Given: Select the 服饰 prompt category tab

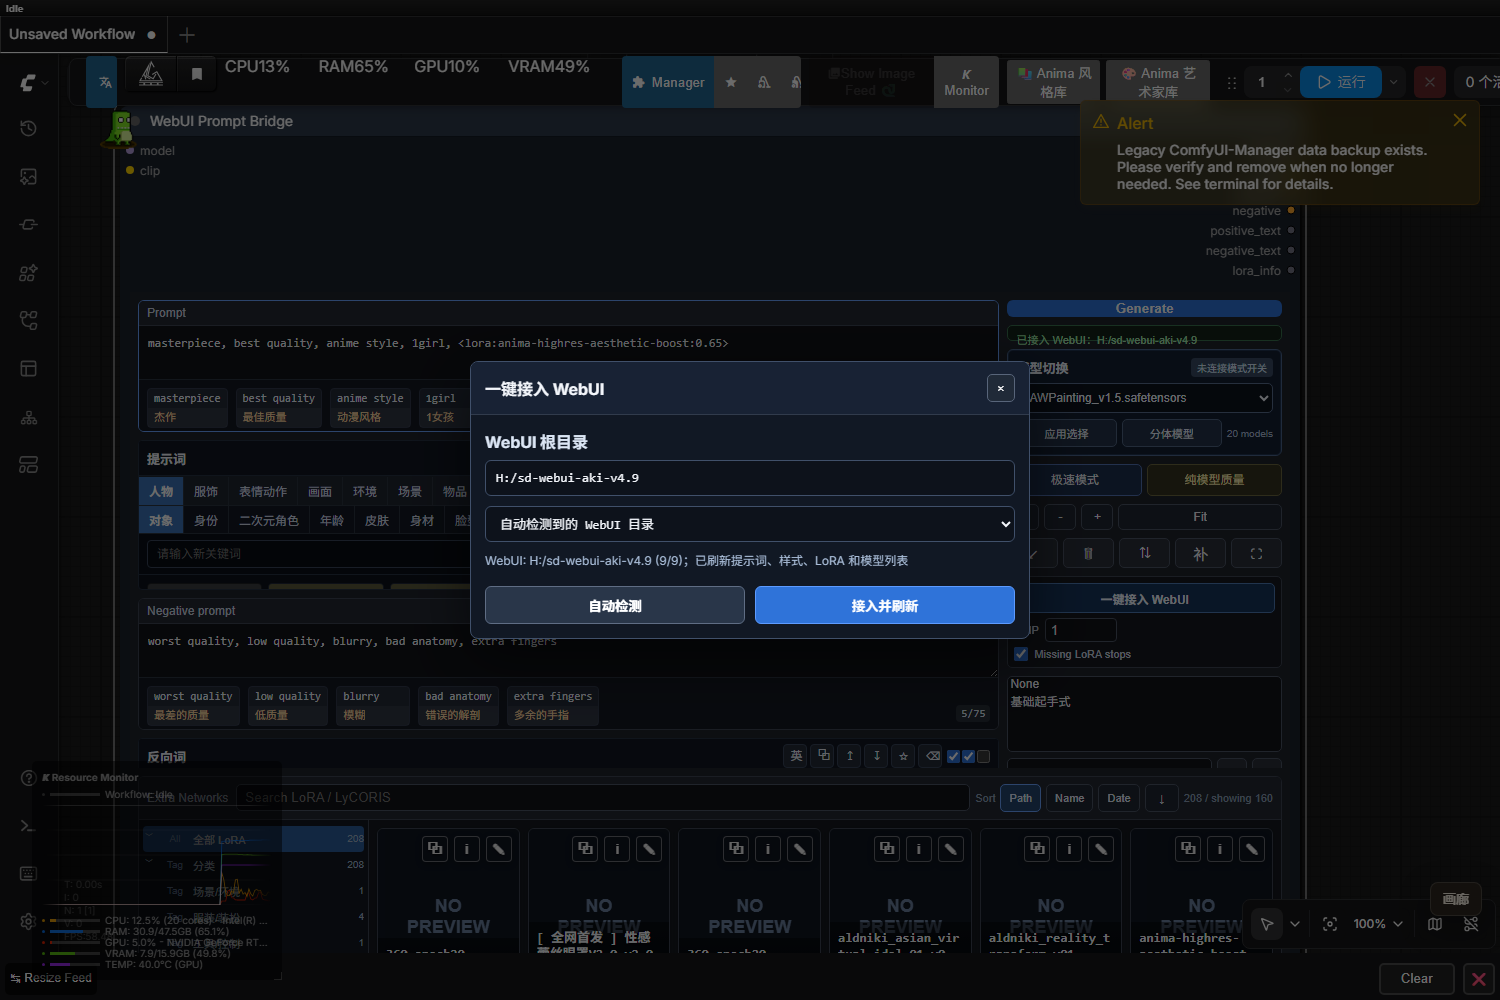Looking at the screenshot, I should [x=206, y=492].
